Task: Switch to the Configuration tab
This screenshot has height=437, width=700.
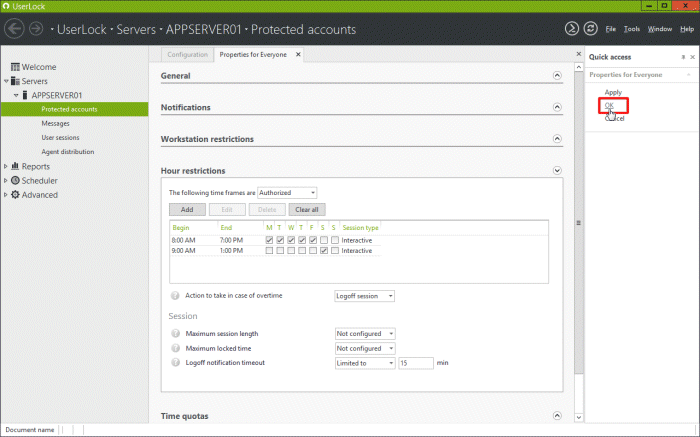Action: pyautogui.click(x=188, y=54)
